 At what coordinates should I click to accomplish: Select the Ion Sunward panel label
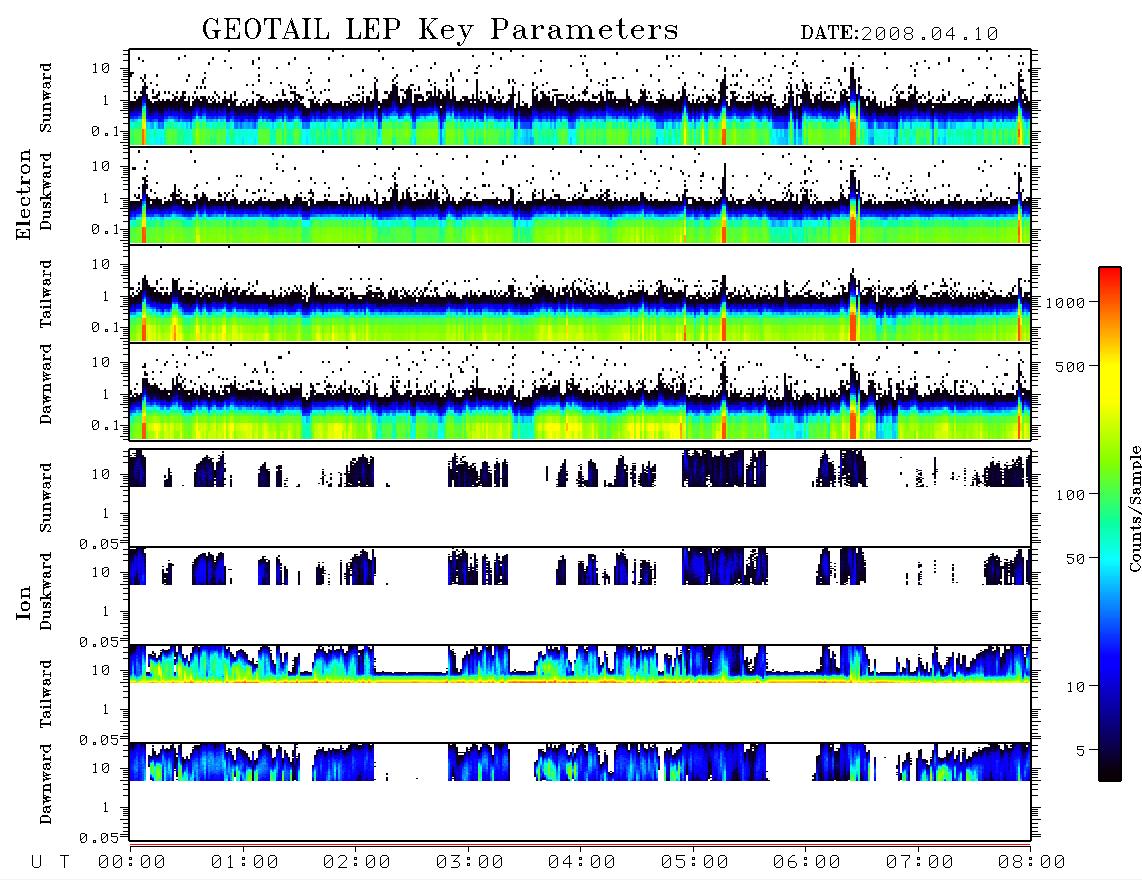click(x=46, y=498)
